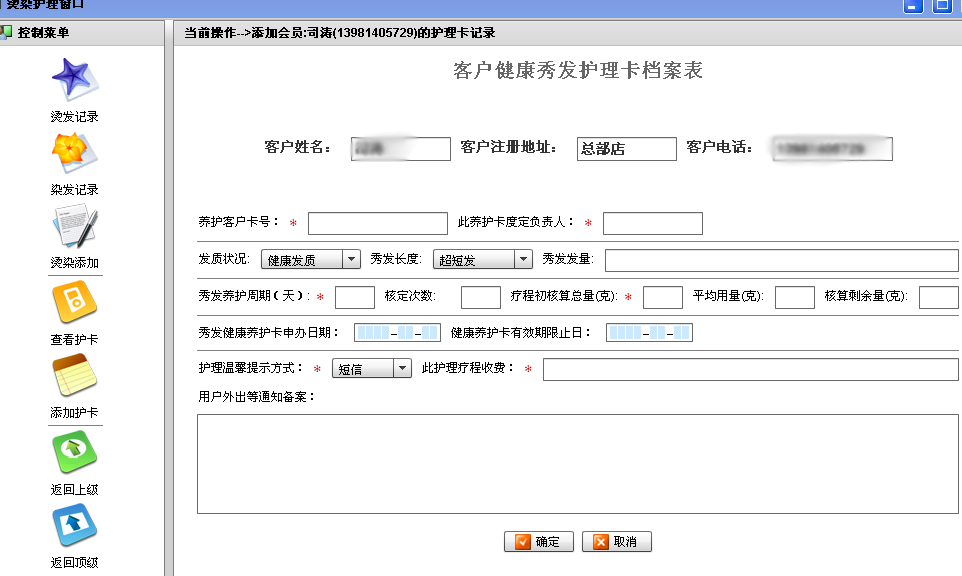The width and height of the screenshot is (962, 576).
Task: Click the 客户注册地址 field showing 总部店
Action: click(x=627, y=149)
